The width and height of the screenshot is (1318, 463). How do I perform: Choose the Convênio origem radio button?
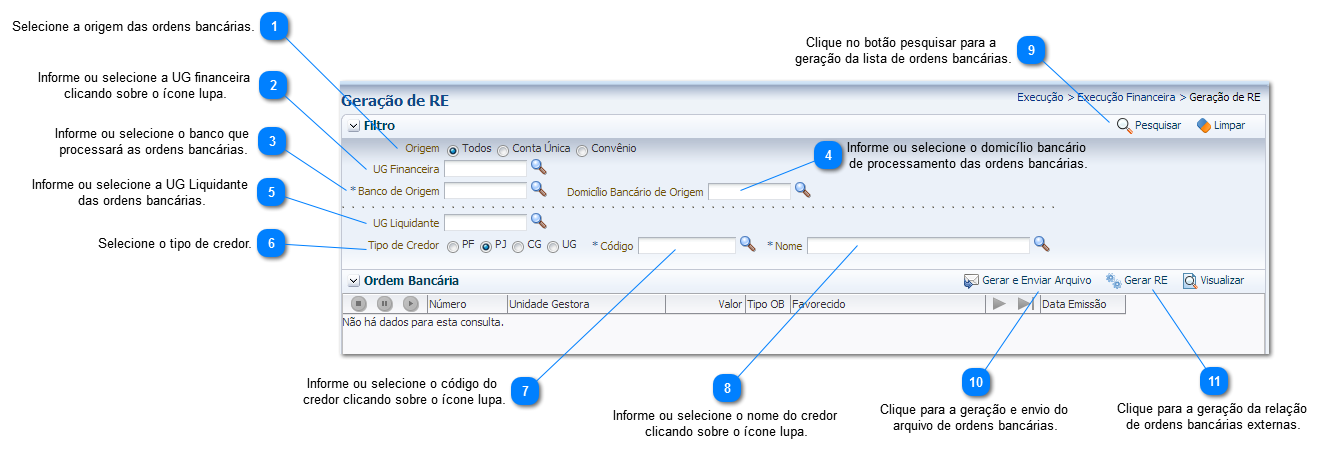pos(582,150)
